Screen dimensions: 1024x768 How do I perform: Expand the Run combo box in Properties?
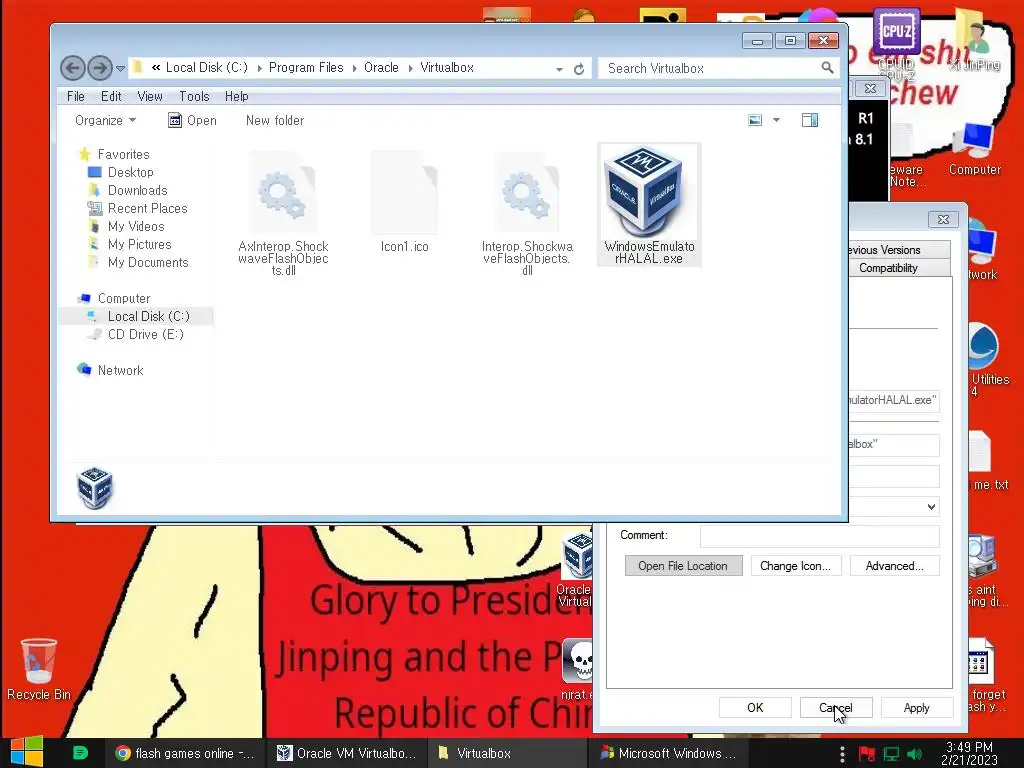click(x=931, y=507)
